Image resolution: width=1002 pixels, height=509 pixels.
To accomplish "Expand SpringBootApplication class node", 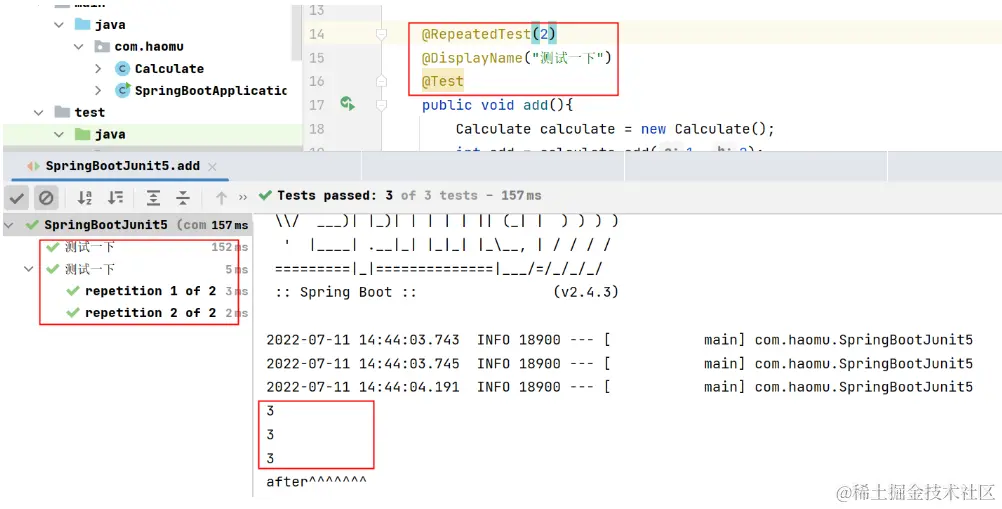I will tap(98, 91).
